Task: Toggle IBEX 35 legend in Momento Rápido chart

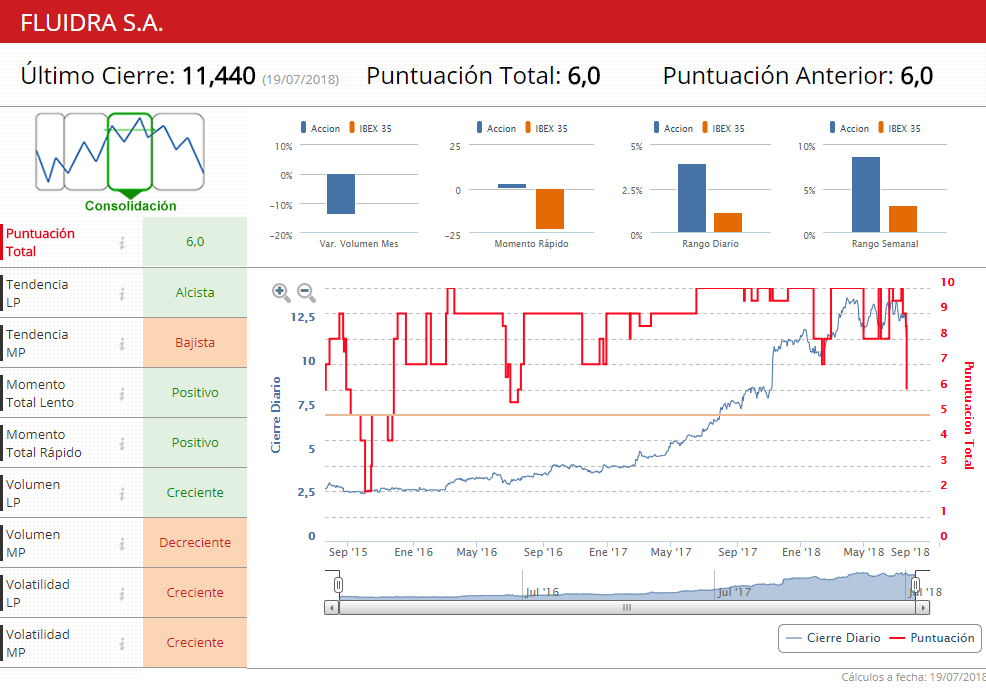Action: 546,128
